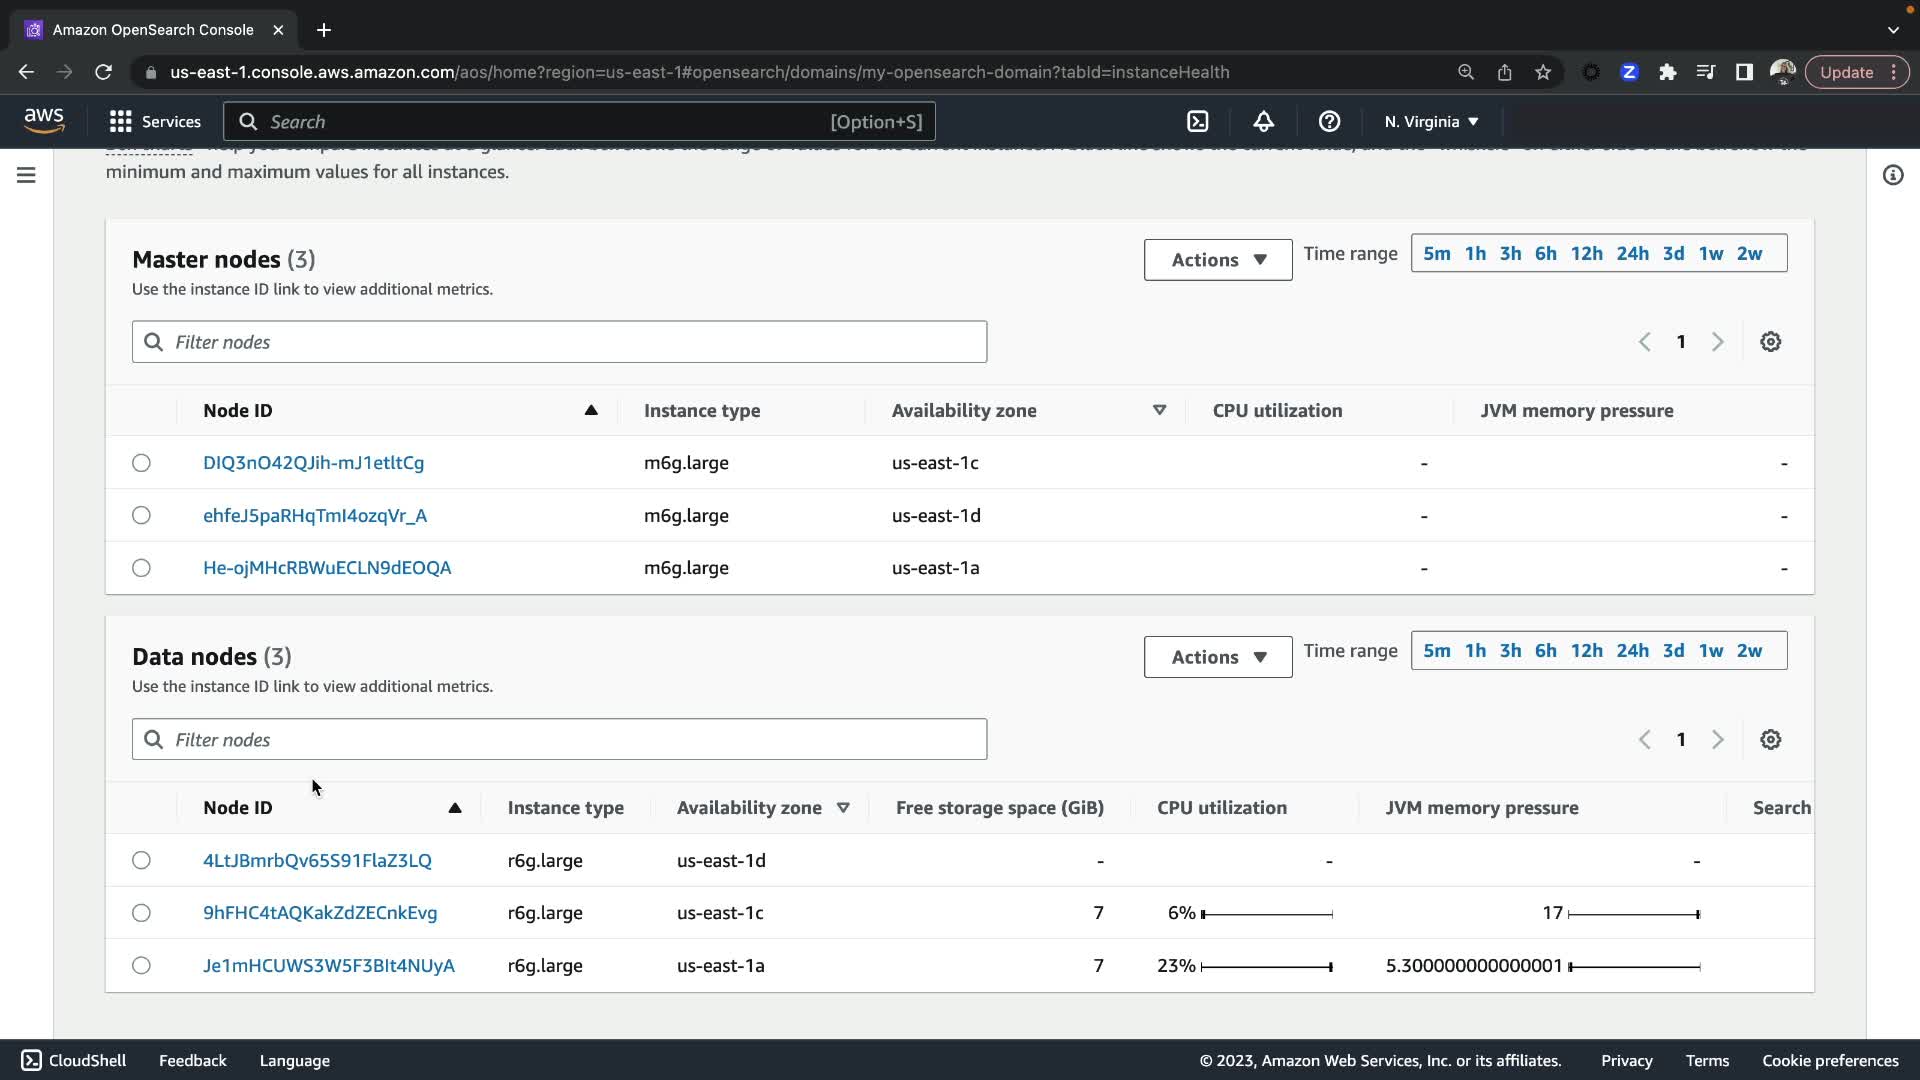Viewport: 1920px width, 1080px height.
Task: Open the notifications bell icon
Action: 1263,122
